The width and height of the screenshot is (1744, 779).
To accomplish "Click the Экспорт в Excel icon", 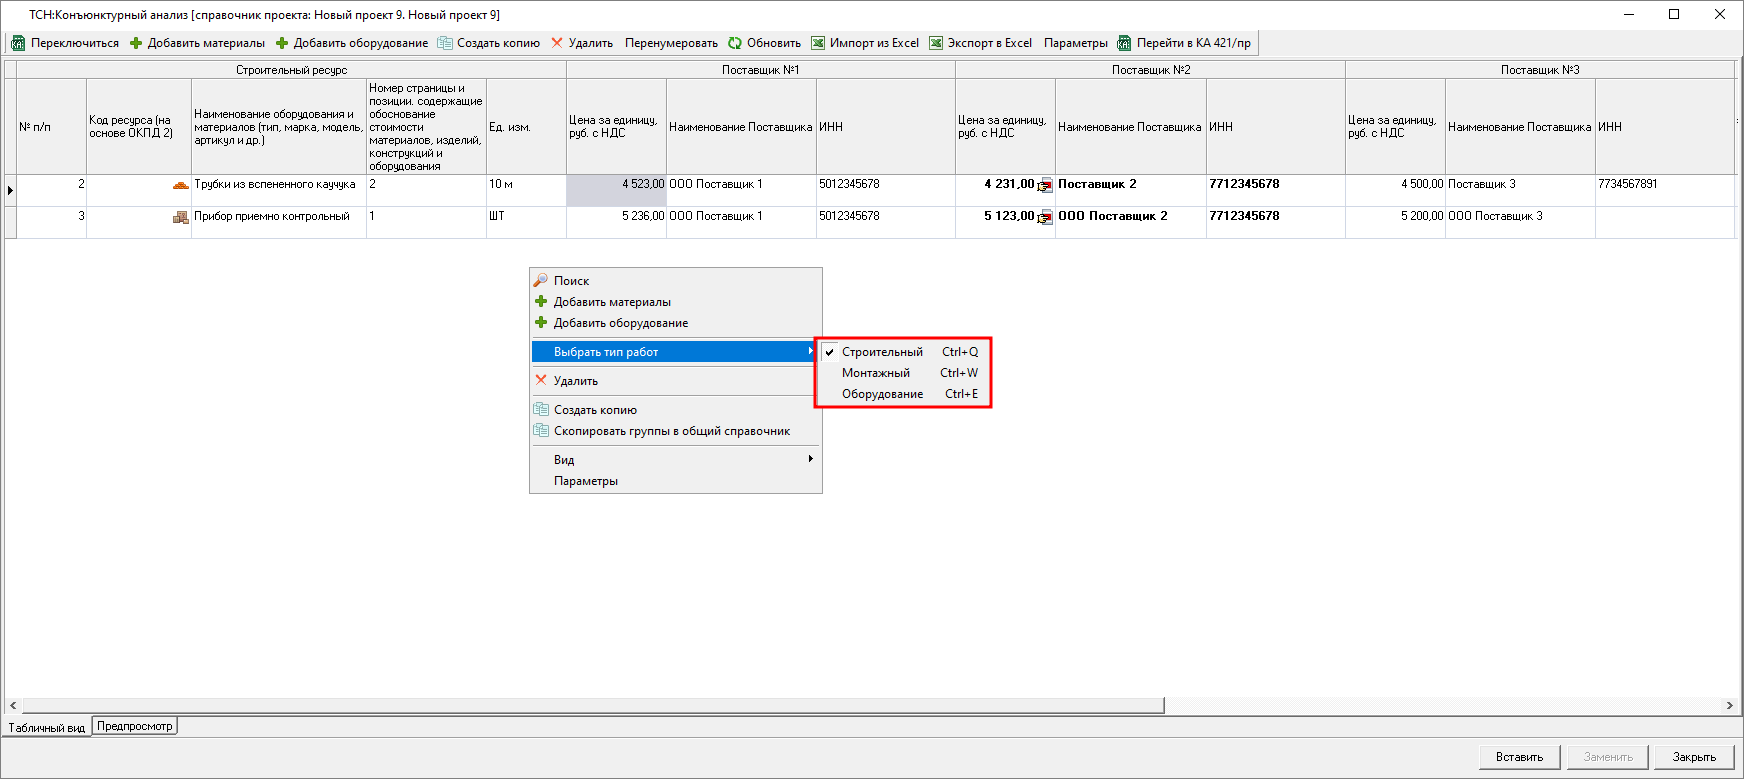I will click(x=936, y=43).
